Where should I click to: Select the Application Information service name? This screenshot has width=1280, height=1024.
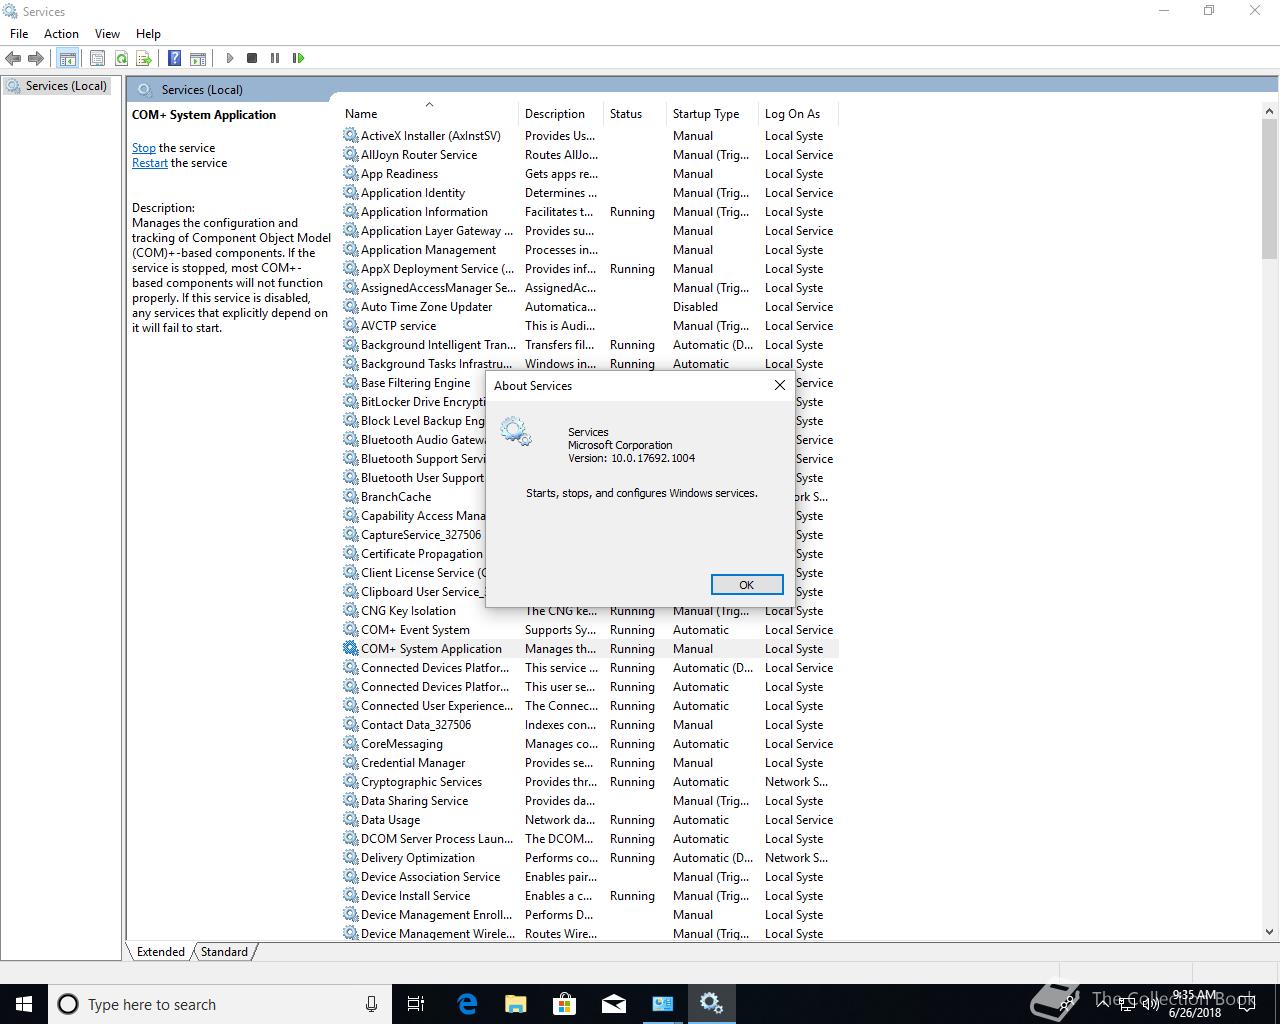pyautogui.click(x=424, y=212)
